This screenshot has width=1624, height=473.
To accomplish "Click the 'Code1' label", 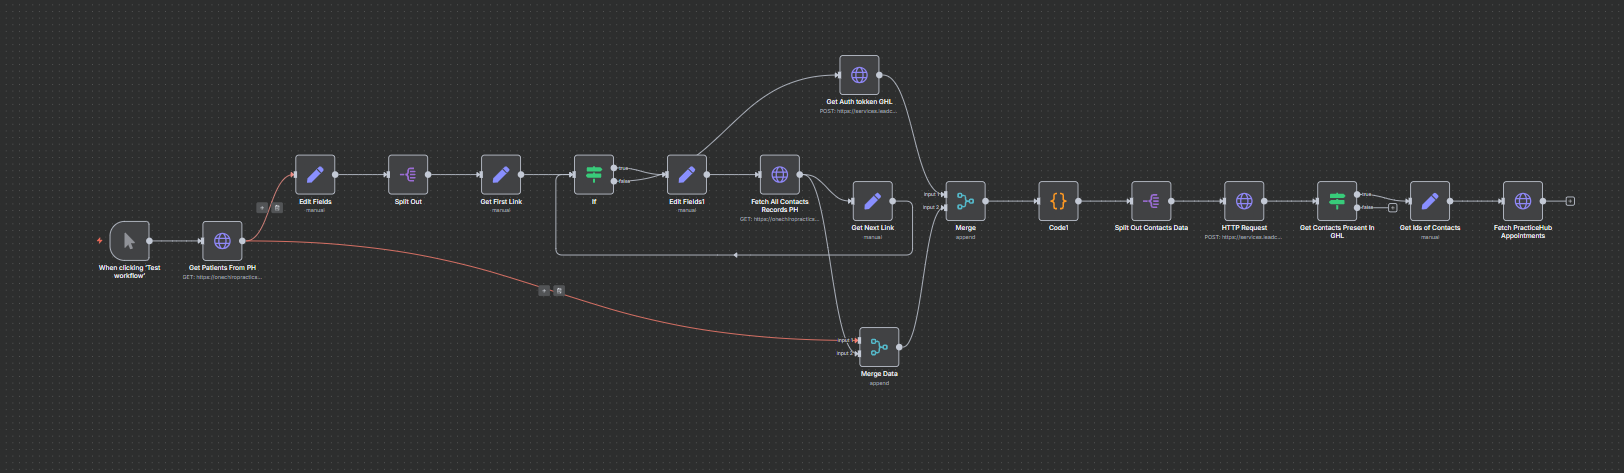I will [1058, 228].
